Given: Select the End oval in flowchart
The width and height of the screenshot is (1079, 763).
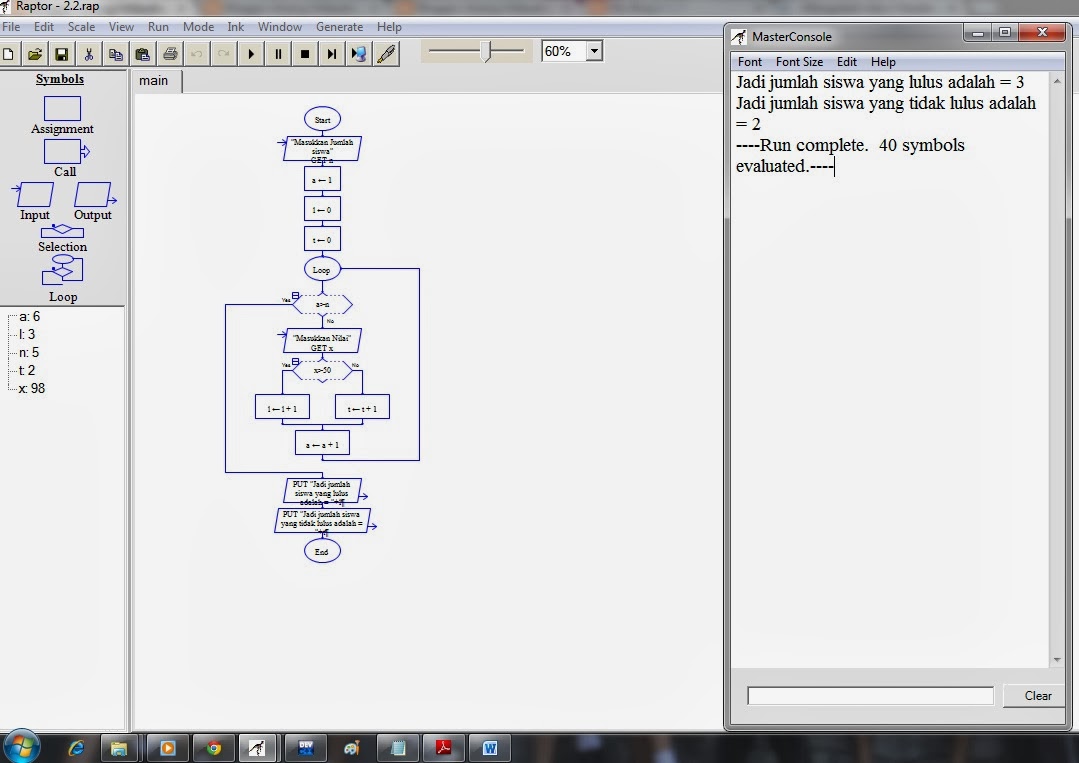Looking at the screenshot, I should (322, 551).
